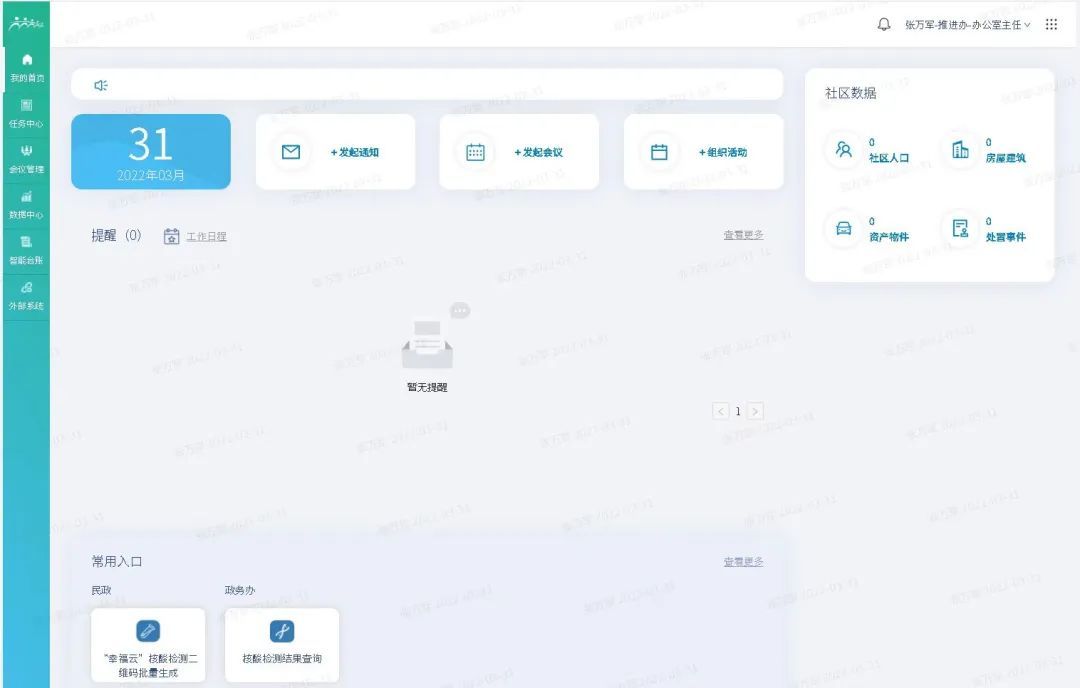Click the 资产物件 car icon

pyautogui.click(x=844, y=229)
